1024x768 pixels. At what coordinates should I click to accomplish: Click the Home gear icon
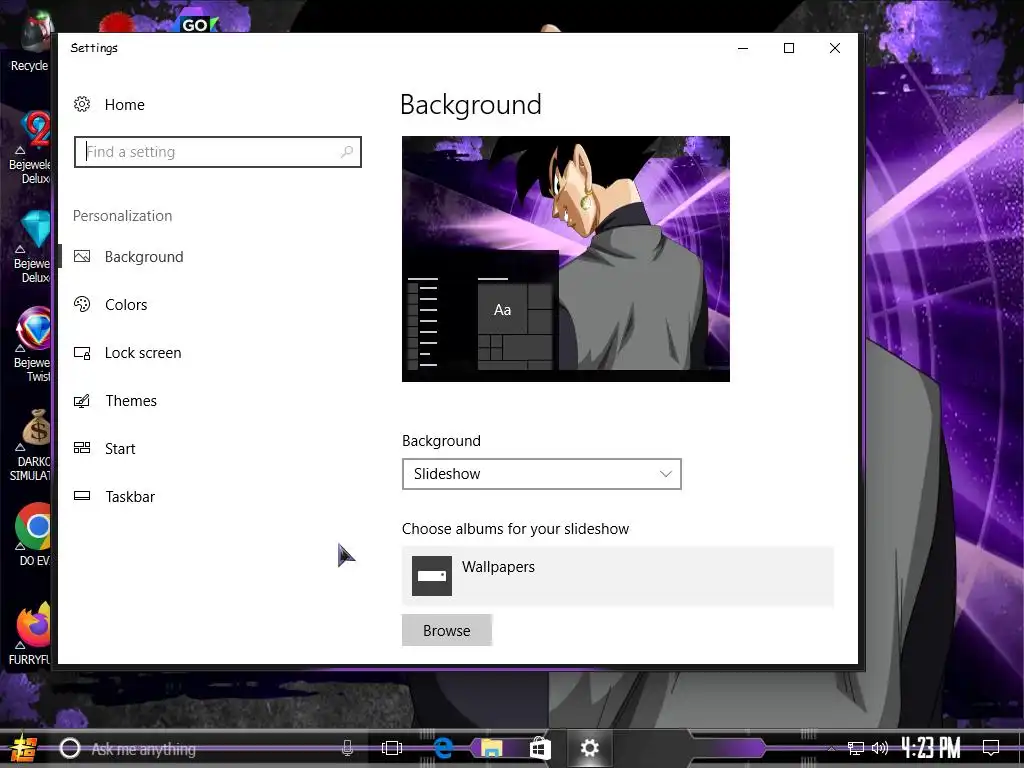point(82,104)
